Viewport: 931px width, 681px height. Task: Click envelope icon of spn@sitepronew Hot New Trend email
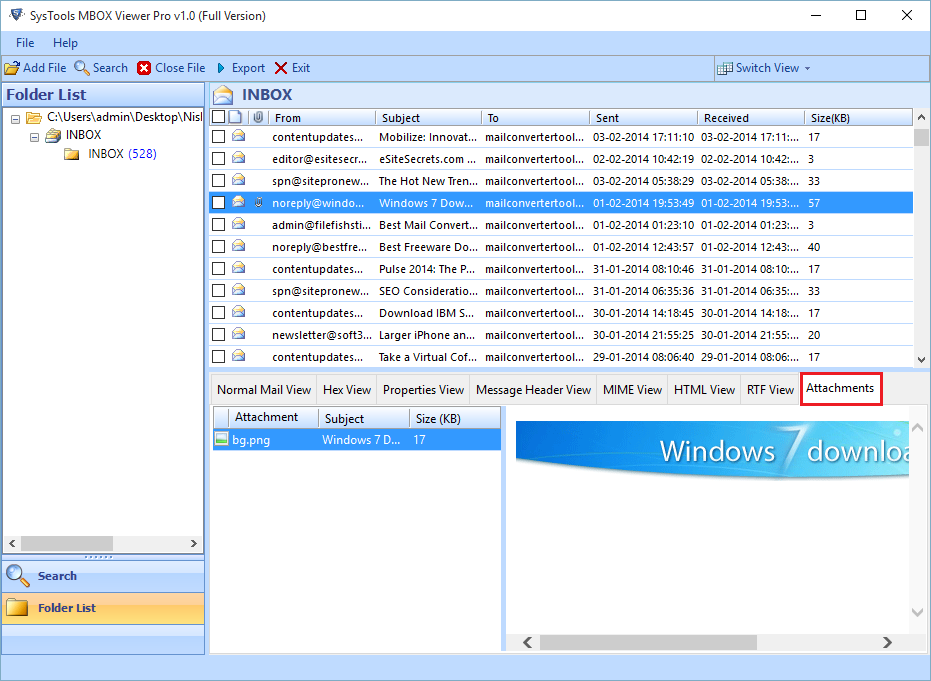pyautogui.click(x=239, y=180)
